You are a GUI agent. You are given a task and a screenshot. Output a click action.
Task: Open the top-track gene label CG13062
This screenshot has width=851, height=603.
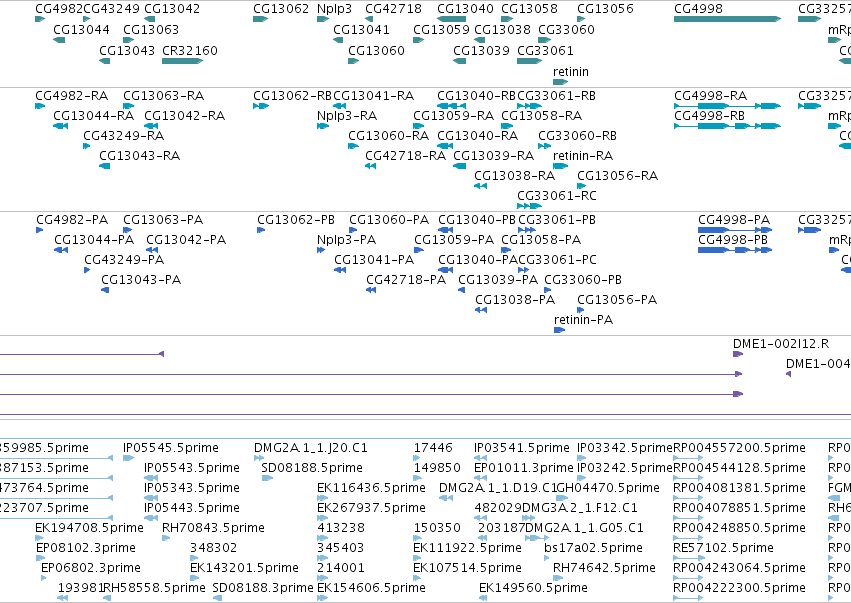click(x=281, y=9)
